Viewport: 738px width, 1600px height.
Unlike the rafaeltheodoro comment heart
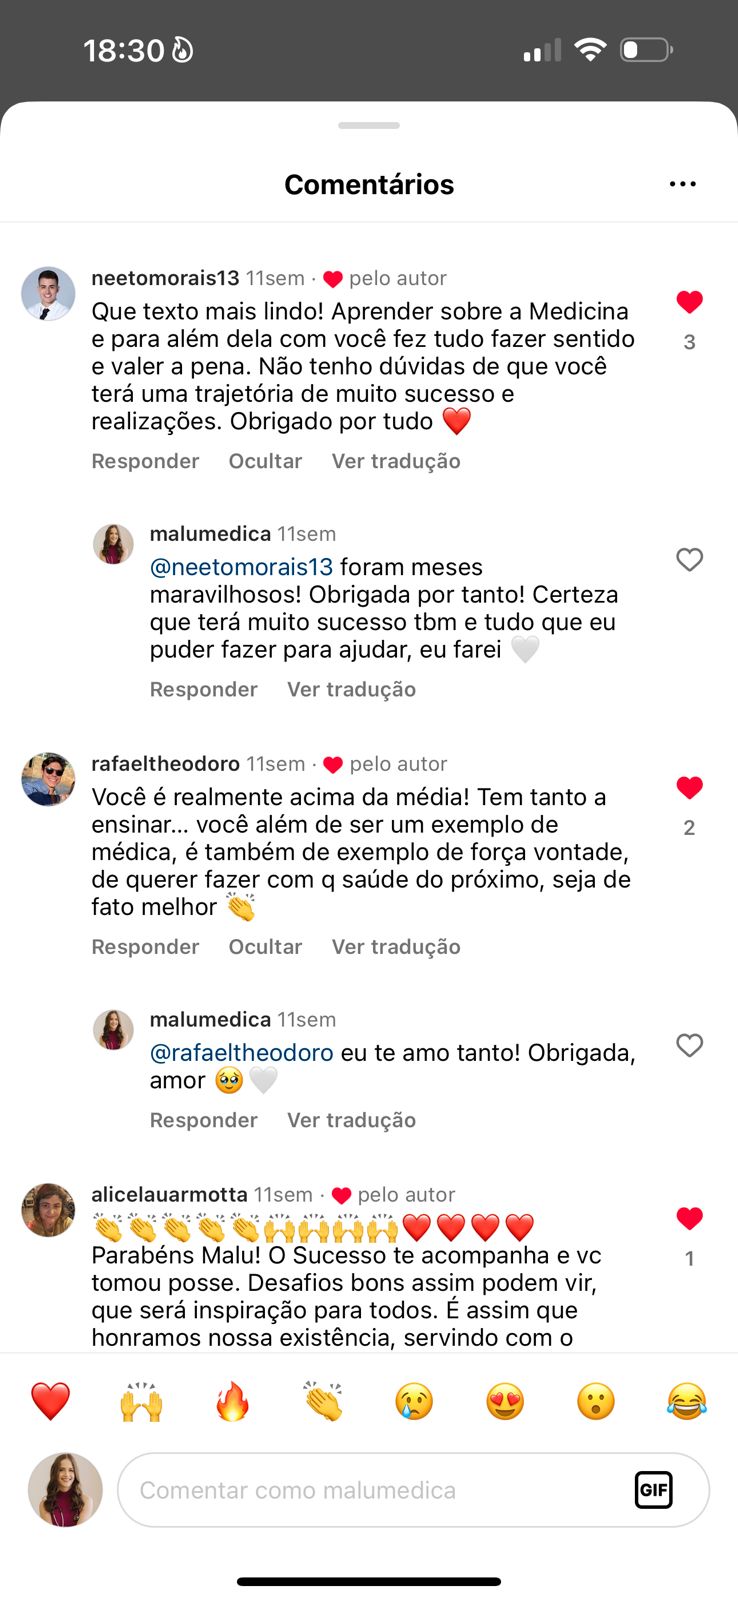coord(689,788)
